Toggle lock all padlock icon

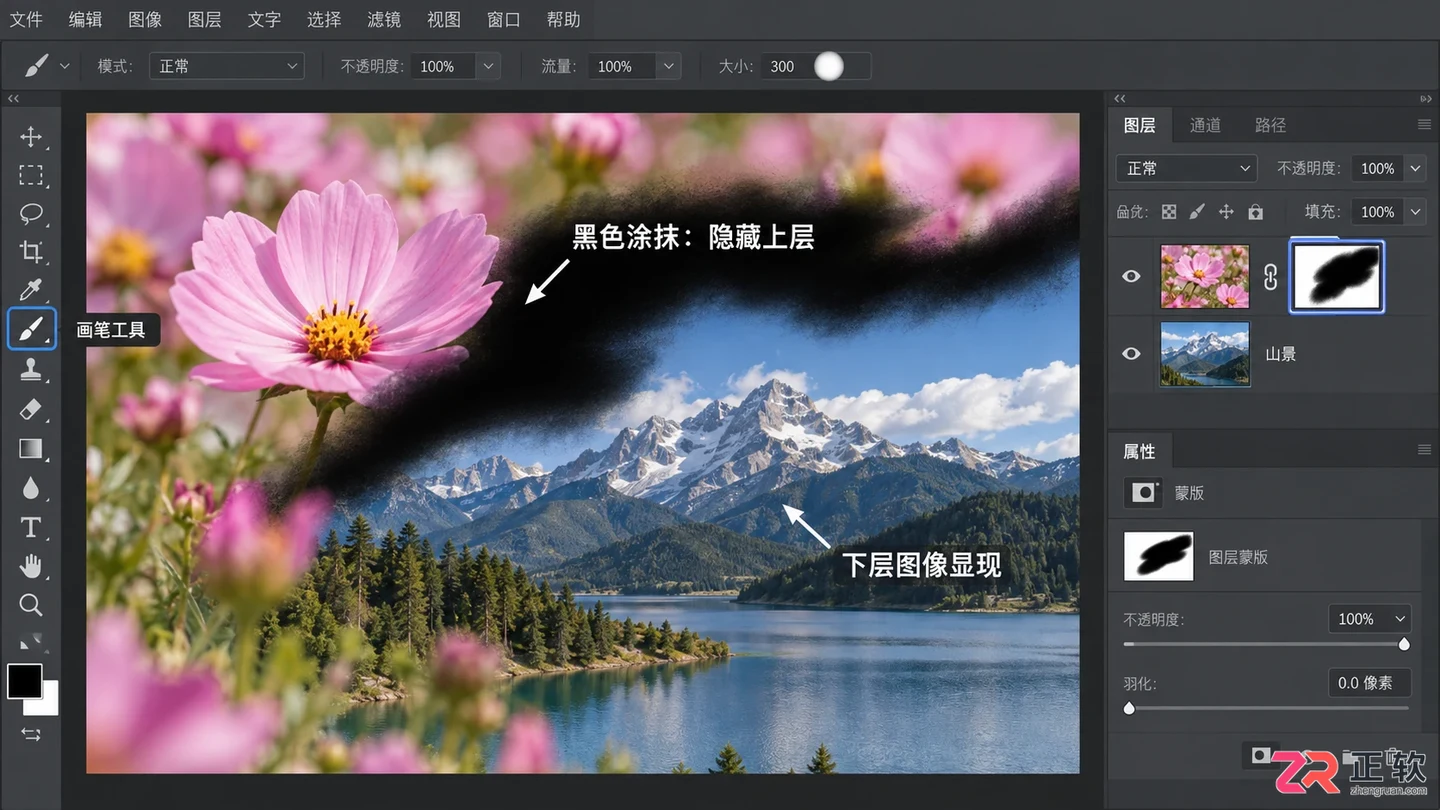1255,212
